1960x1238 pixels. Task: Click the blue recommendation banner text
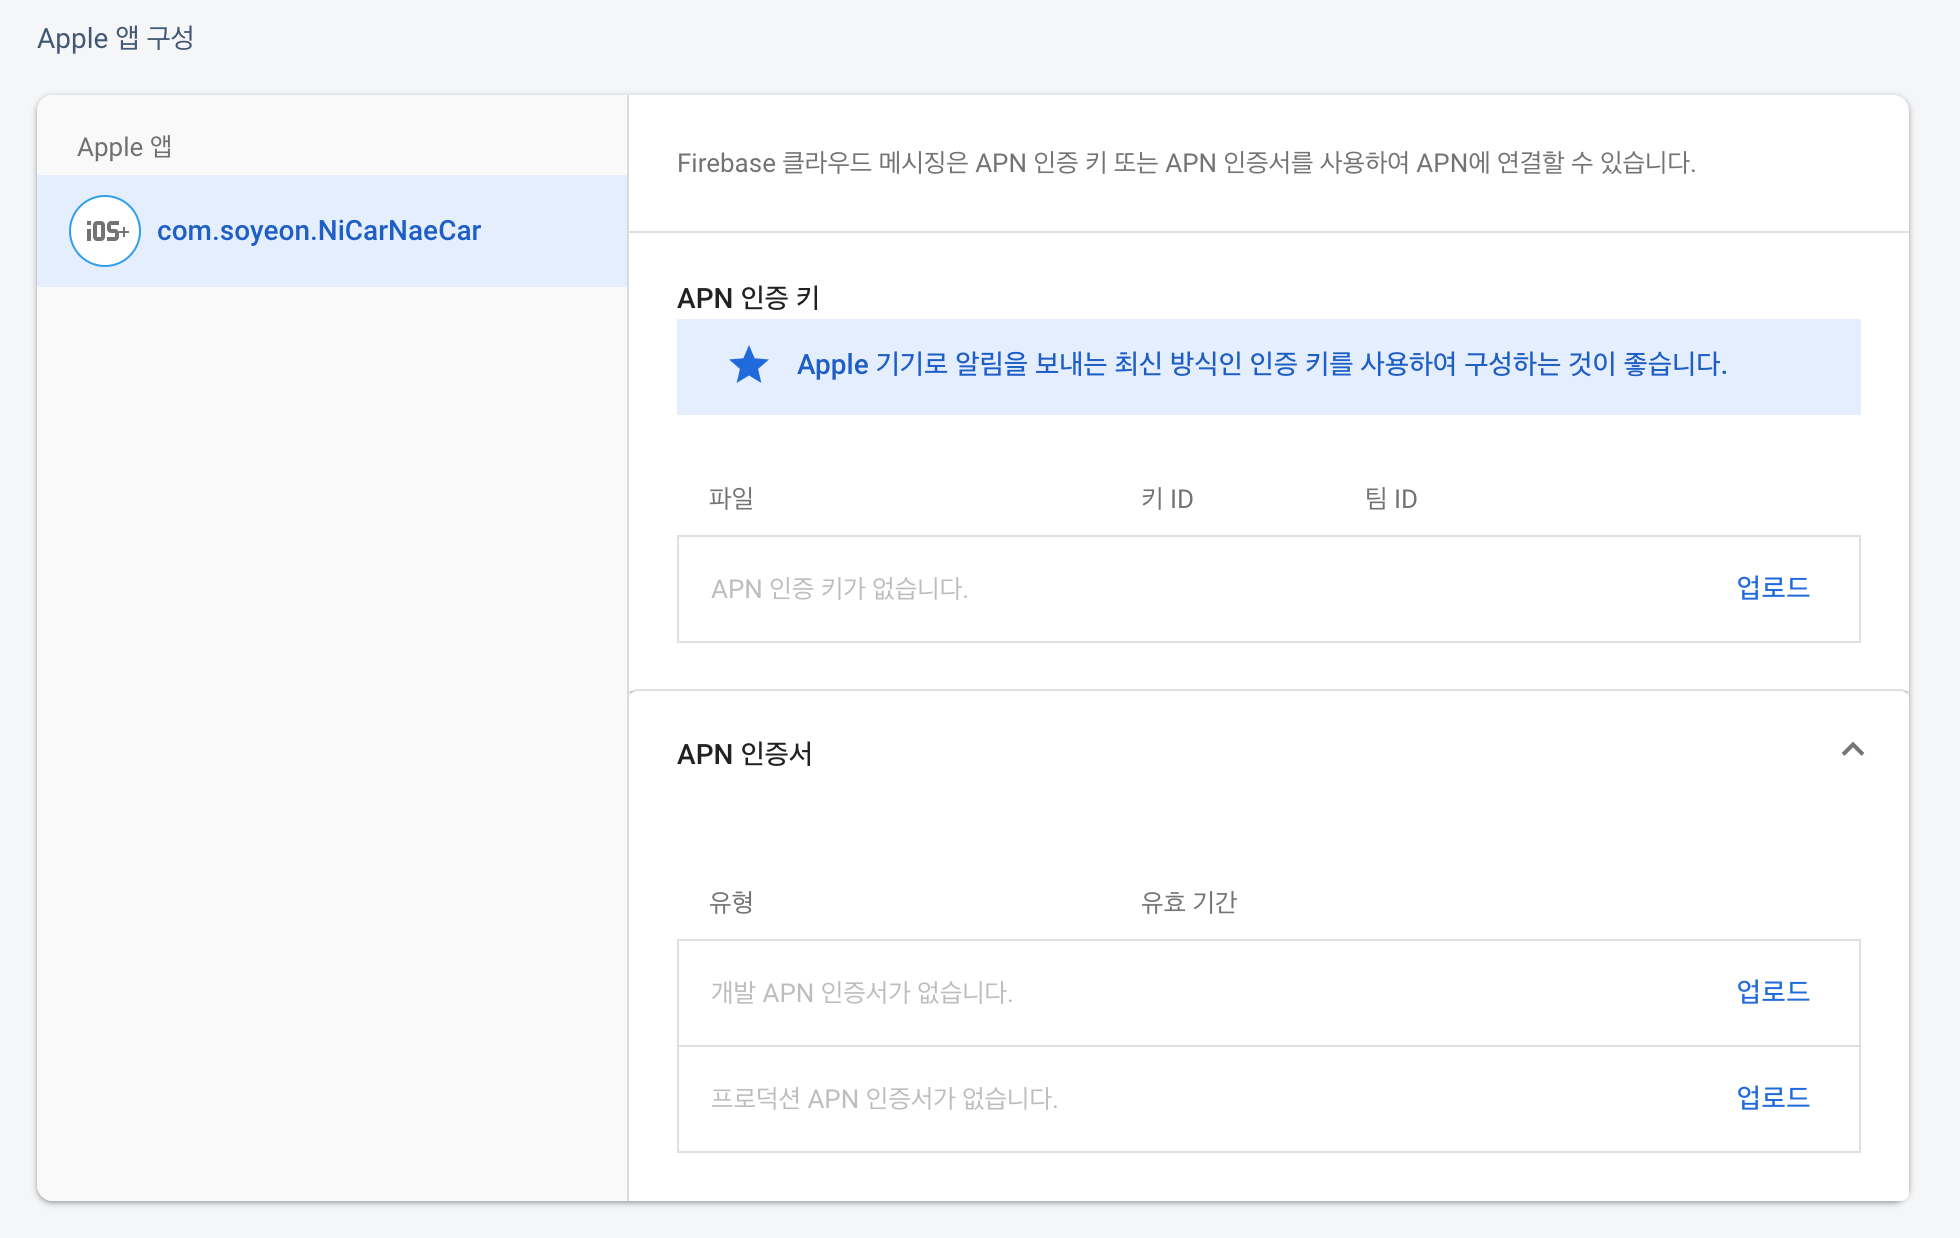(x=1261, y=365)
